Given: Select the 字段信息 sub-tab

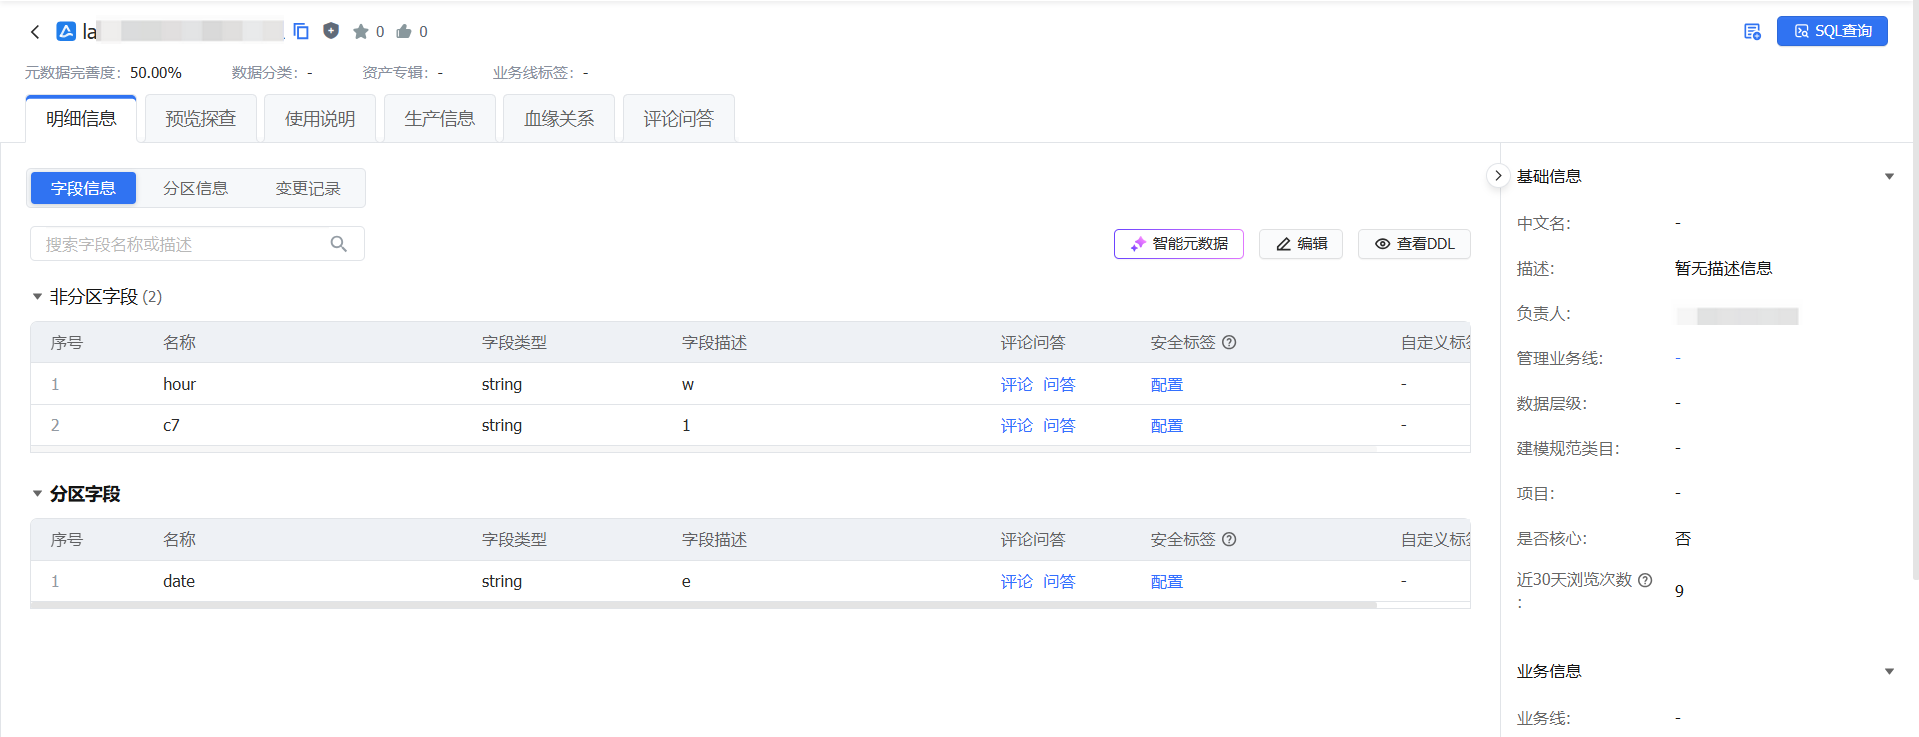Looking at the screenshot, I should click(83, 188).
